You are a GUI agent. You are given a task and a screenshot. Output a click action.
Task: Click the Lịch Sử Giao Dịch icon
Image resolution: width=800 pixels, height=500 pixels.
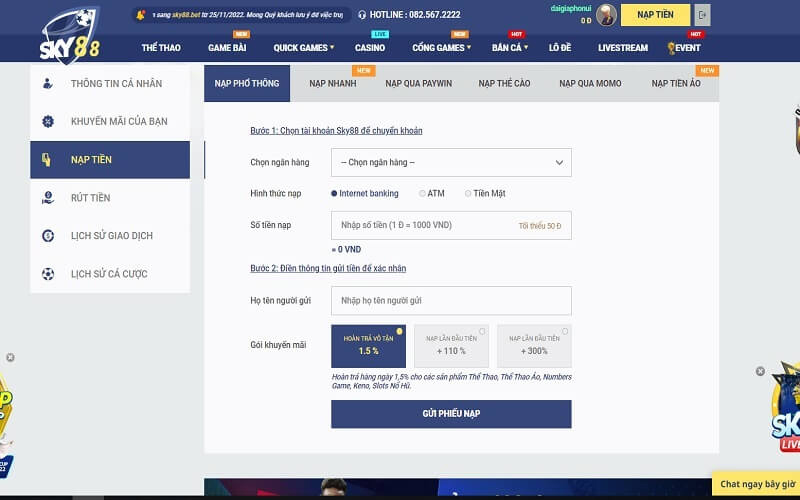tap(47, 236)
